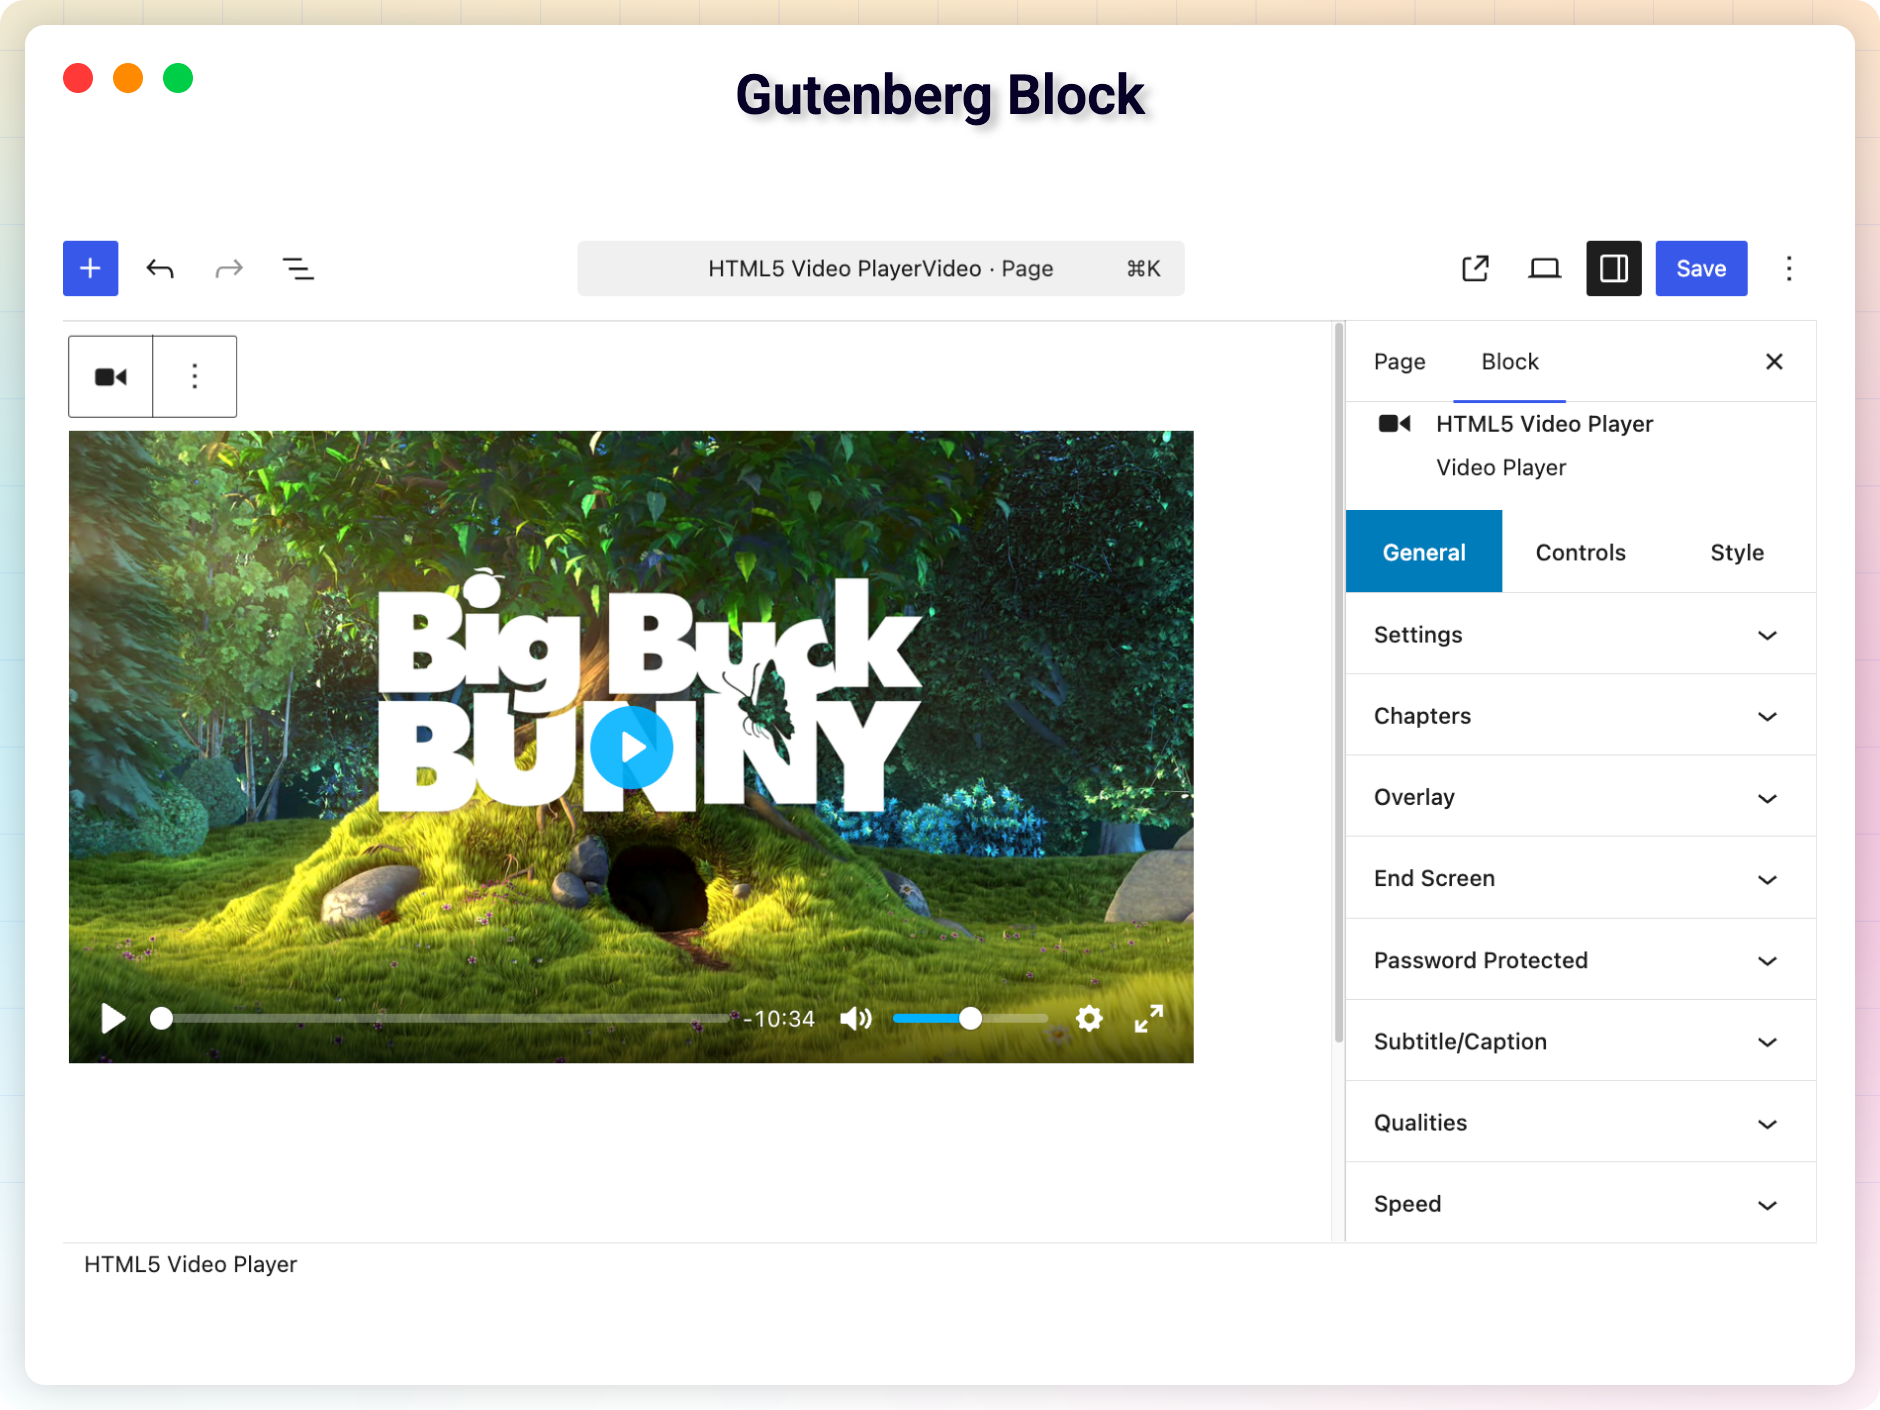This screenshot has height=1410, width=1880.
Task: Click the HTML5 Video Player block title in sidebar
Action: pyautogui.click(x=1544, y=424)
